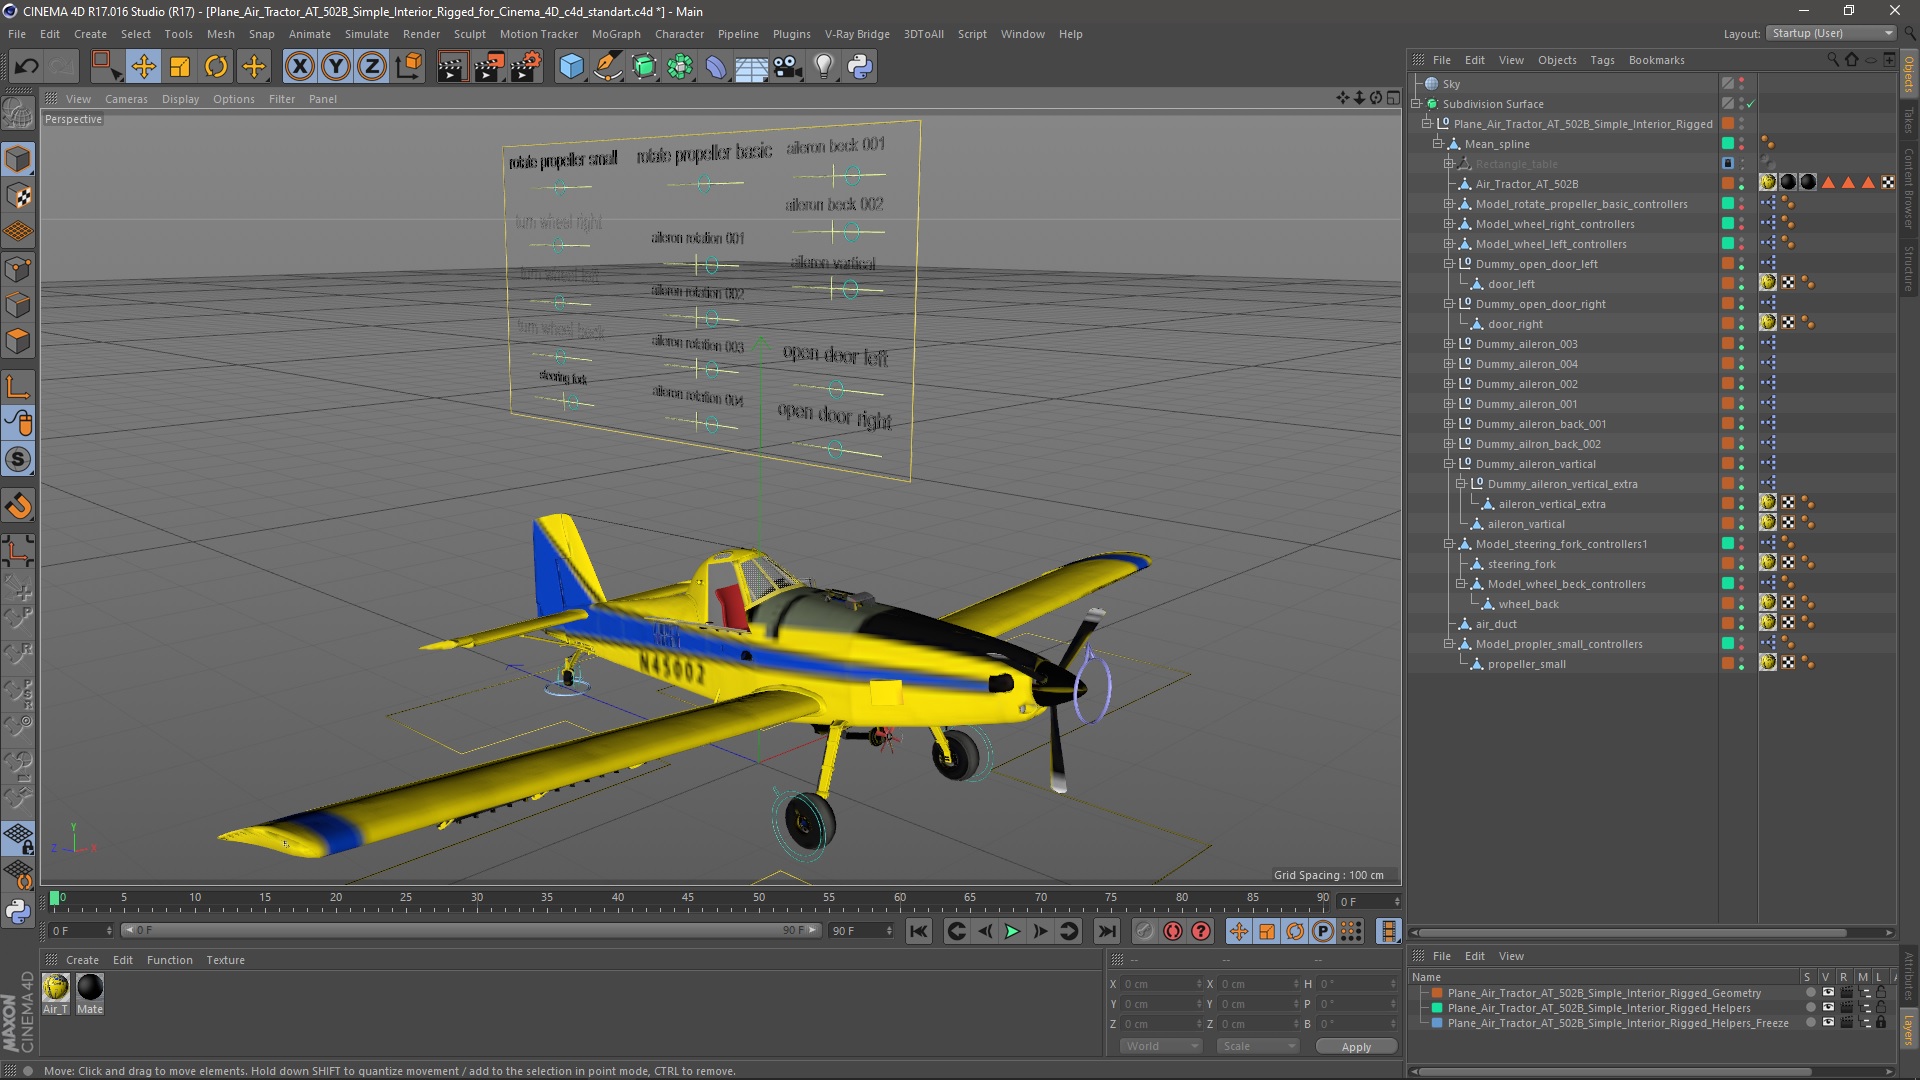Toggle visibility of Rigged_Geometry layer
This screenshot has height=1080, width=1920.
(x=1828, y=993)
